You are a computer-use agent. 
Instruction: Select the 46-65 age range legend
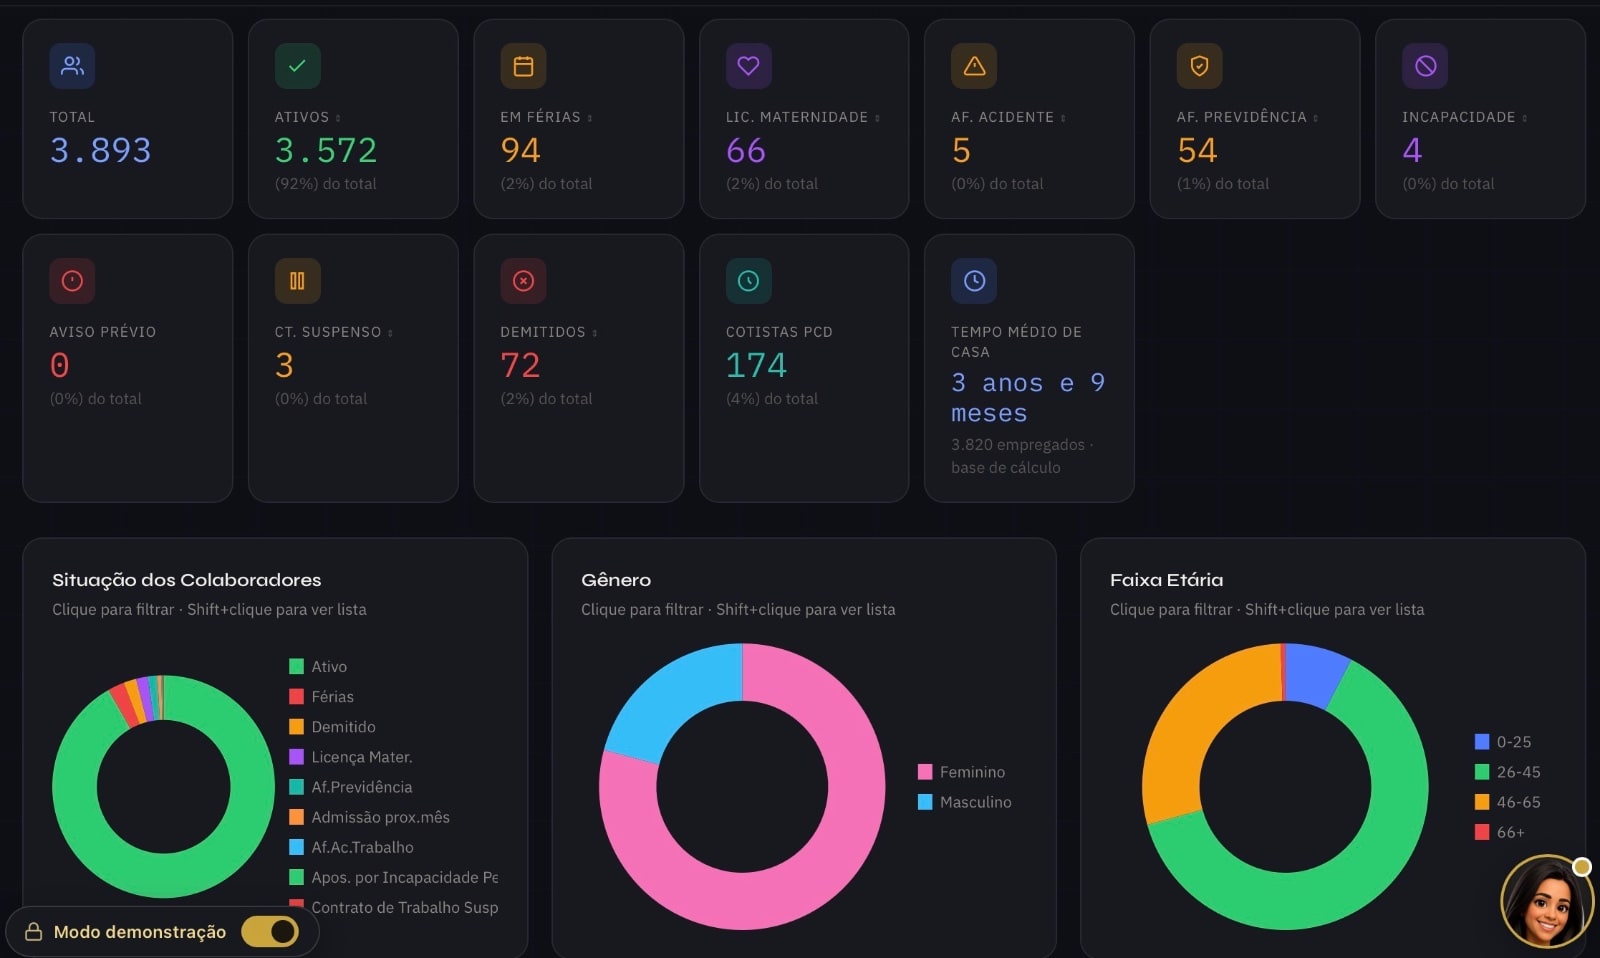(1507, 802)
